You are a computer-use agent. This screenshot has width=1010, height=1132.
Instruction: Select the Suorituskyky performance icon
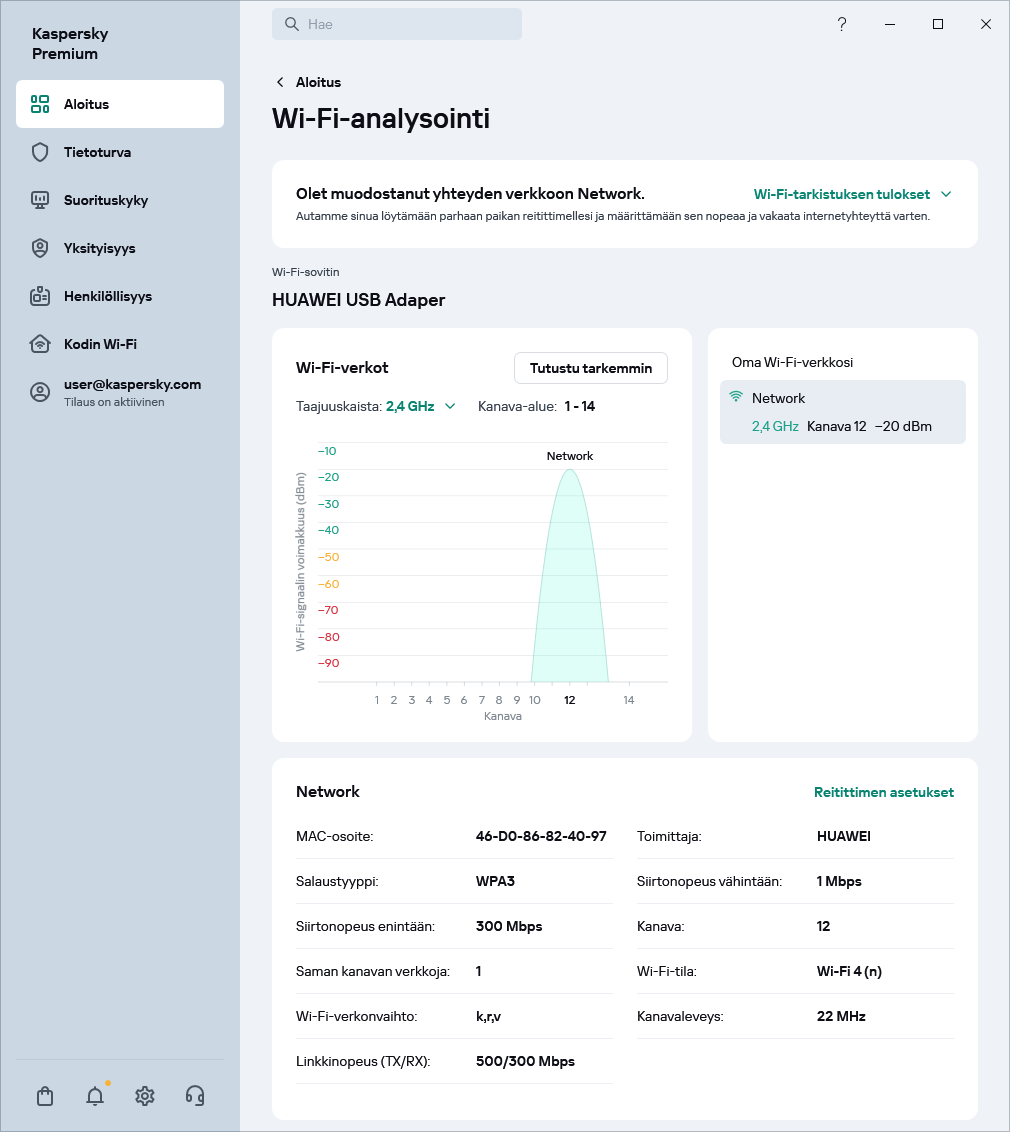(40, 200)
